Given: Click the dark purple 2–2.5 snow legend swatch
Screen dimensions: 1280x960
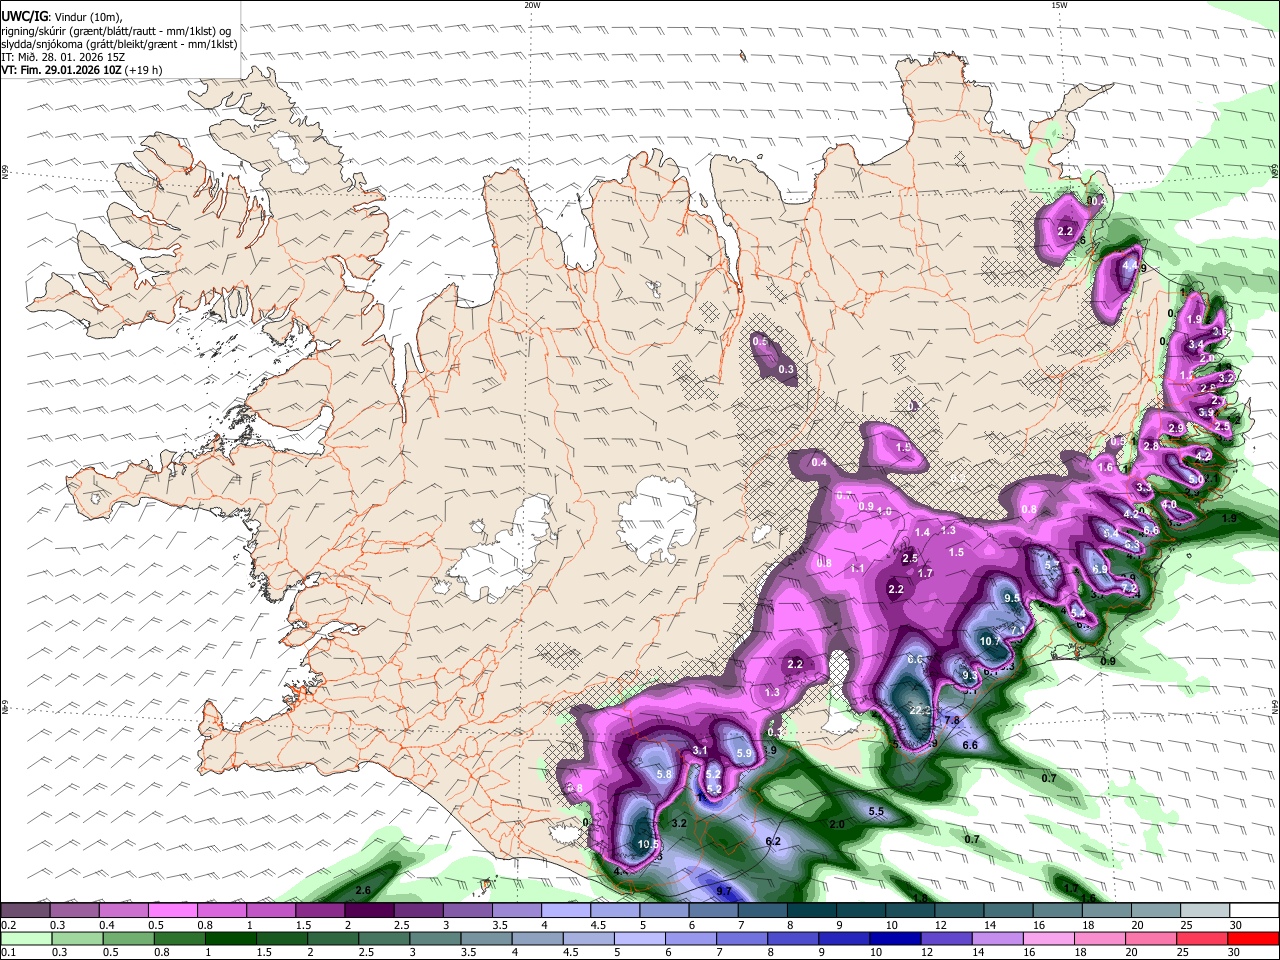Looking at the screenshot, I should click(x=369, y=911).
